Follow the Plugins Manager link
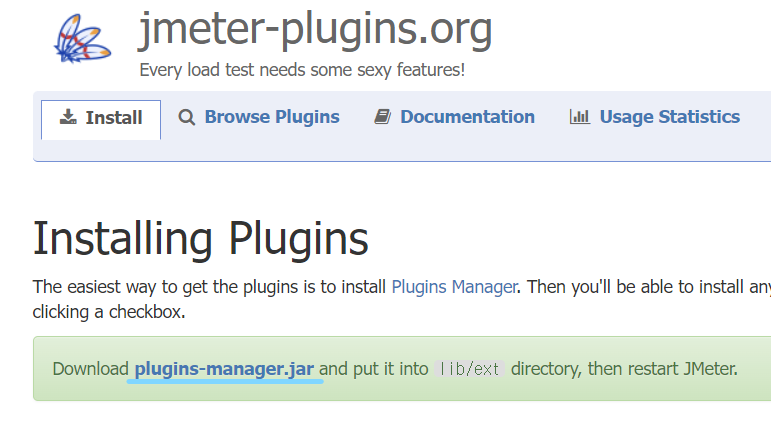The width and height of the screenshot is (771, 422). pos(454,287)
